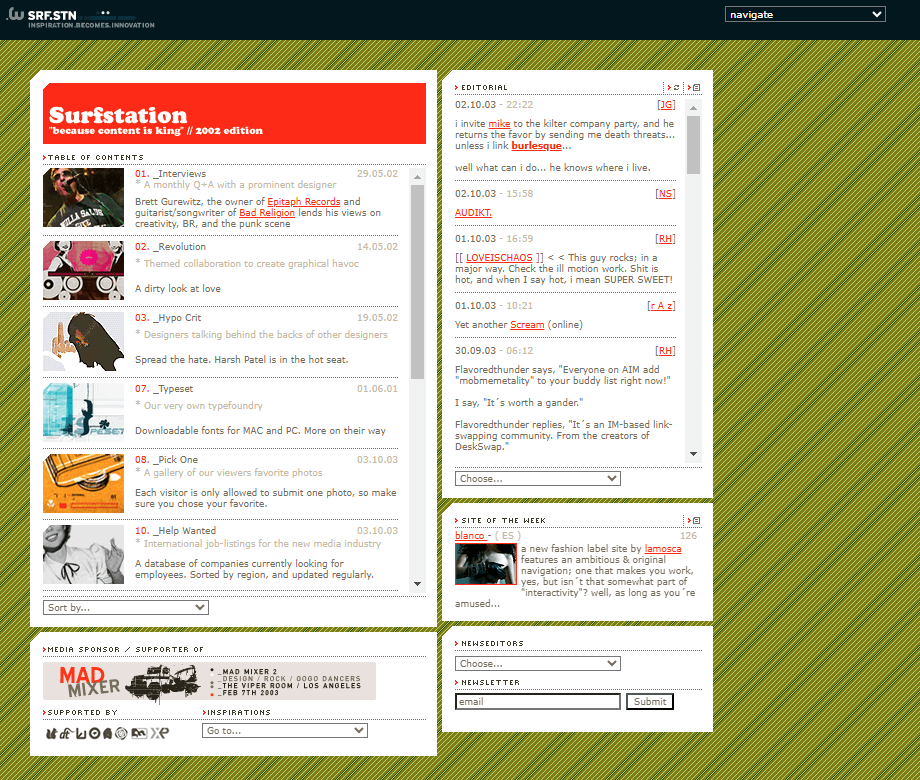Click the '126' count in Site of the Week
This screenshot has height=780, width=920.
pyautogui.click(x=688, y=535)
